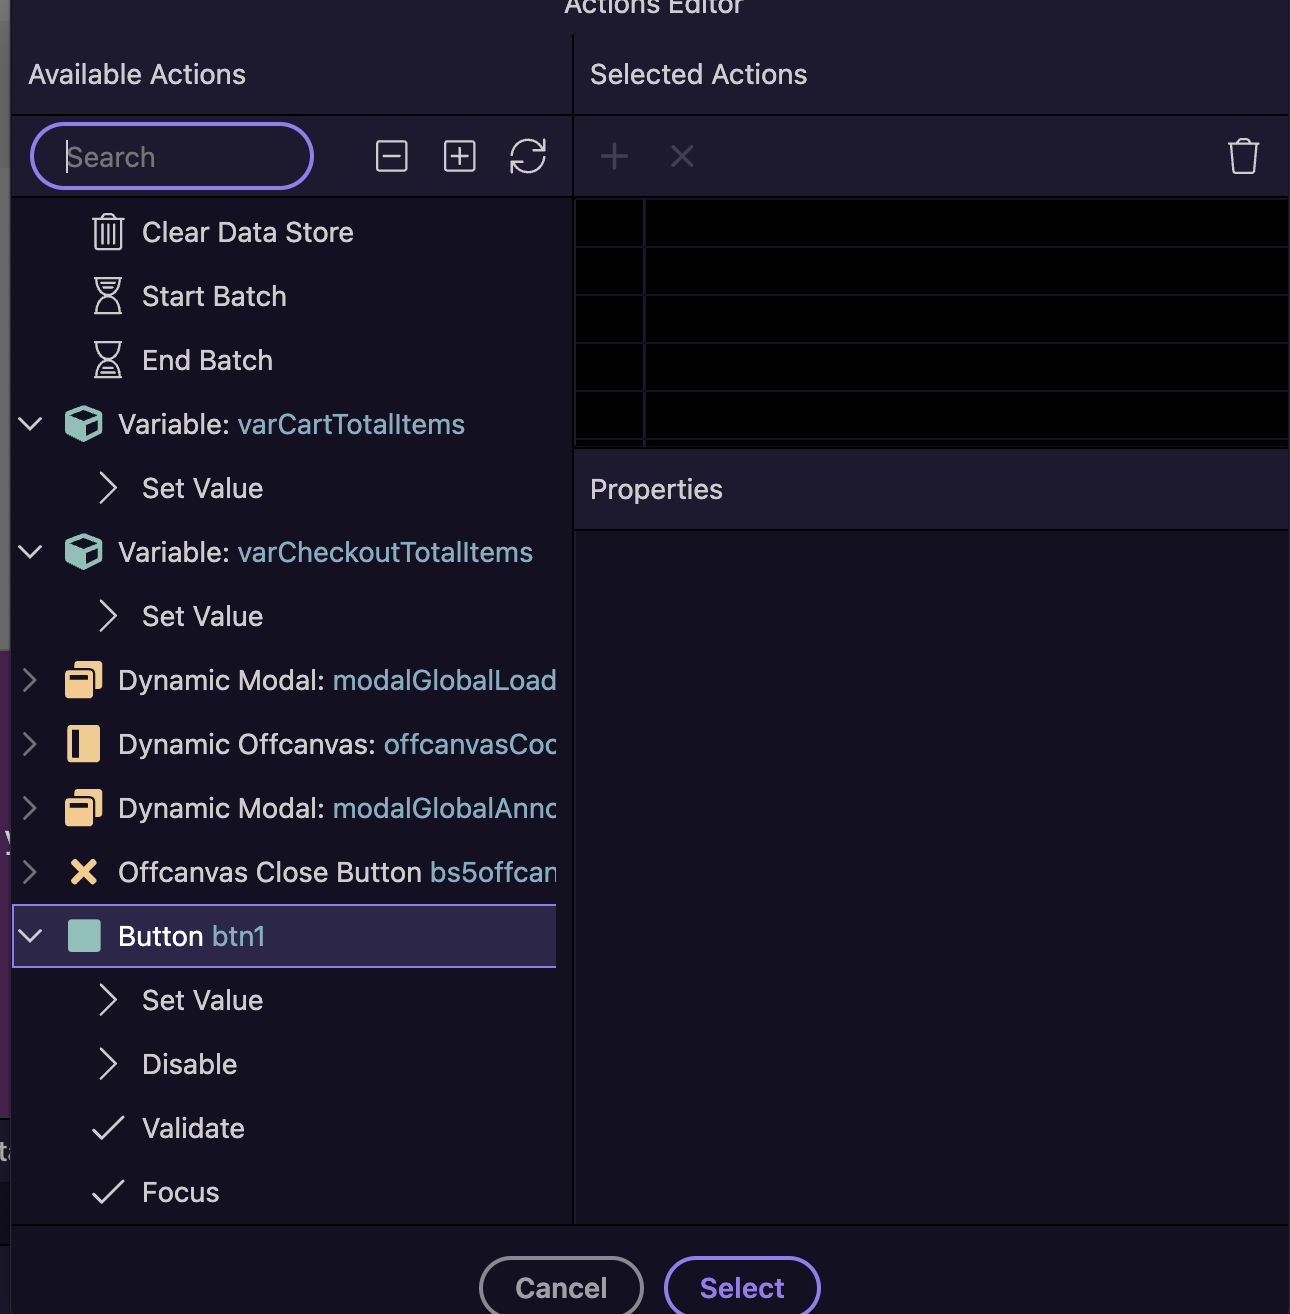Select the Start Batch action
This screenshot has width=1290, height=1314.
(214, 296)
